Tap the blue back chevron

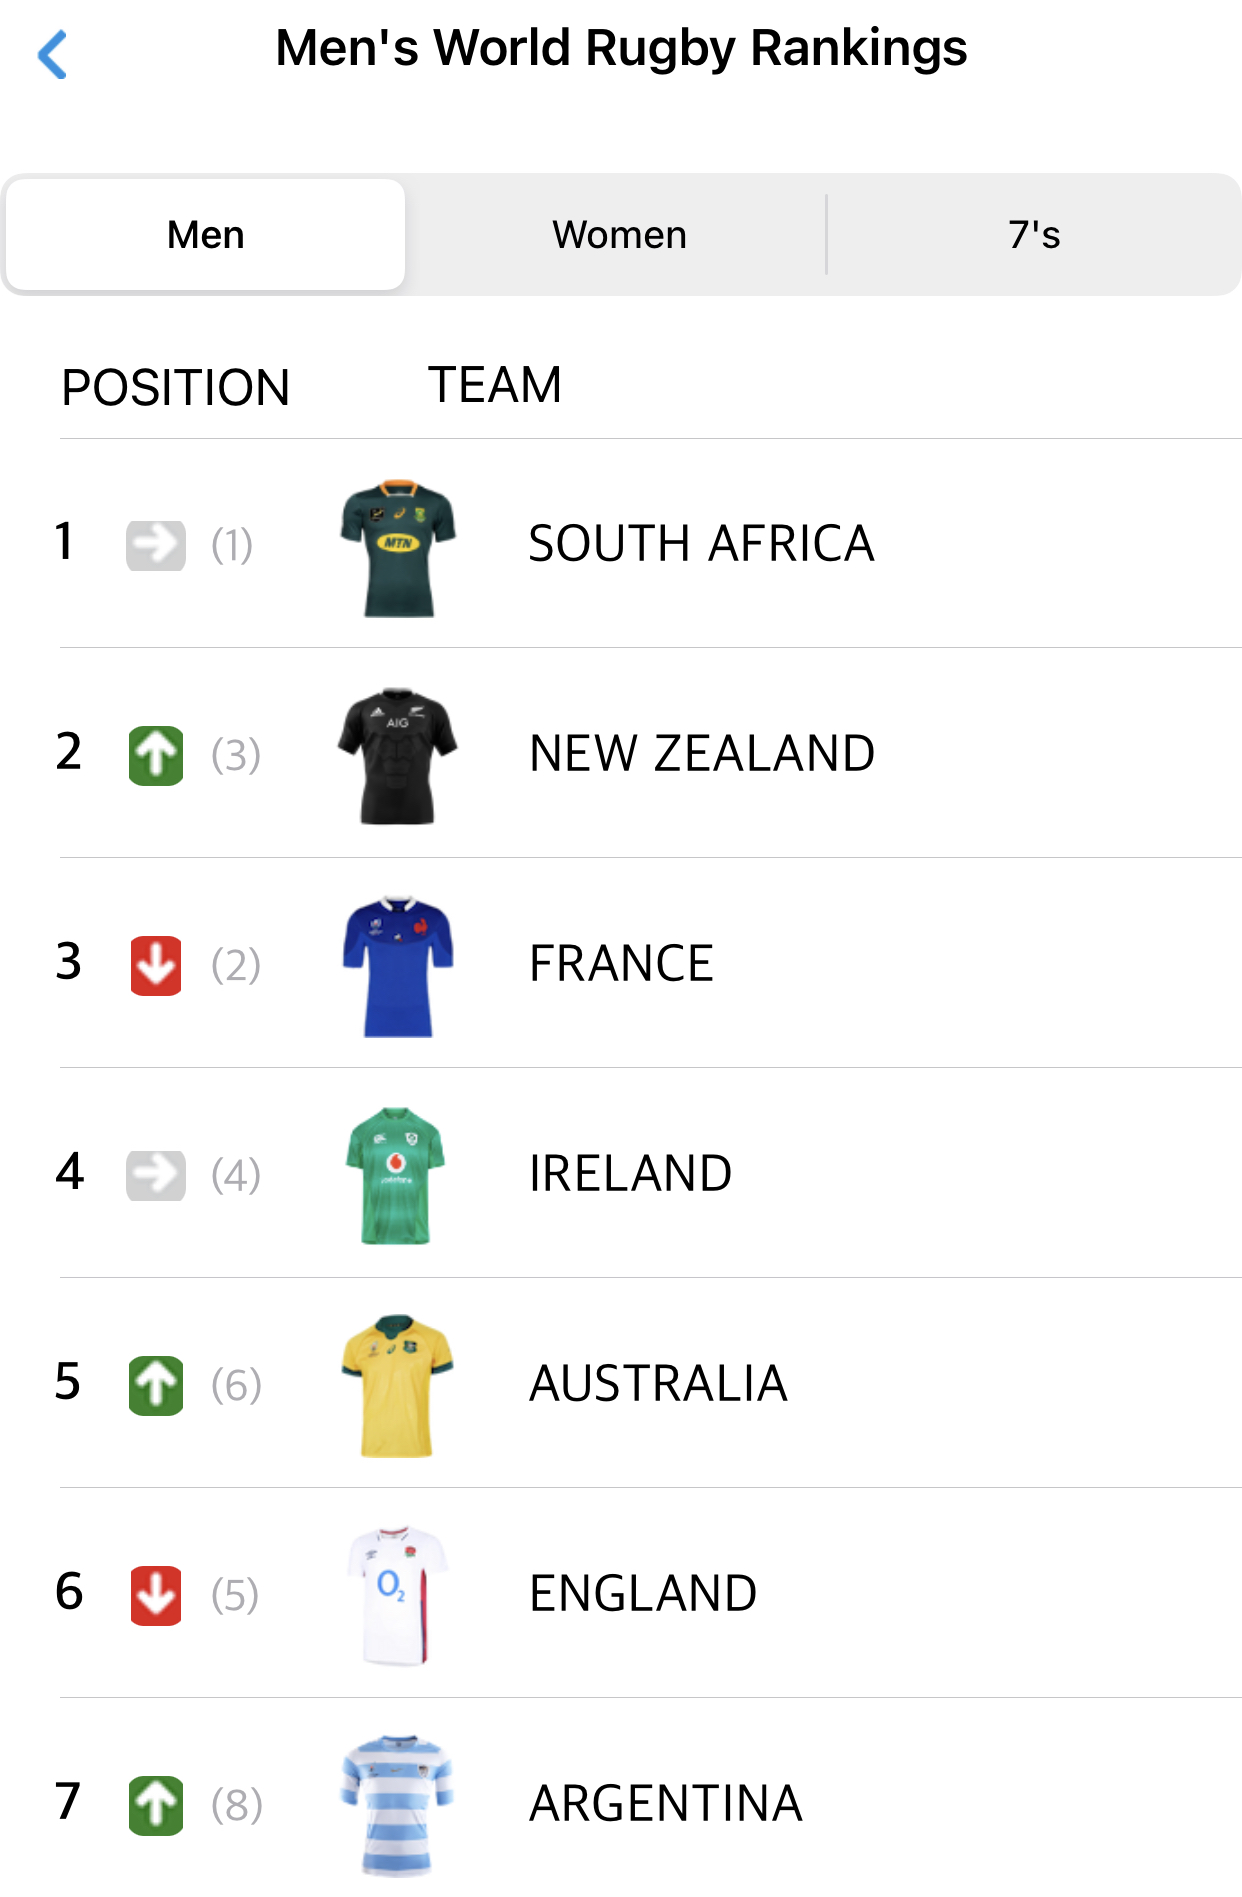(52, 54)
